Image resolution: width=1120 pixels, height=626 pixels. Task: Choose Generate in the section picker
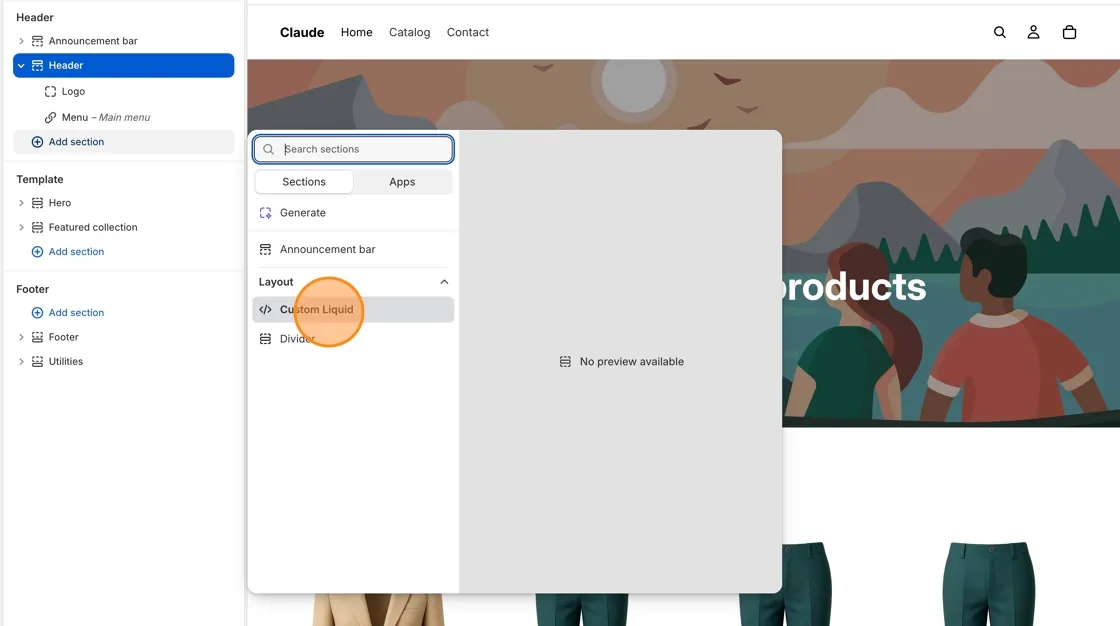pyautogui.click(x=353, y=213)
